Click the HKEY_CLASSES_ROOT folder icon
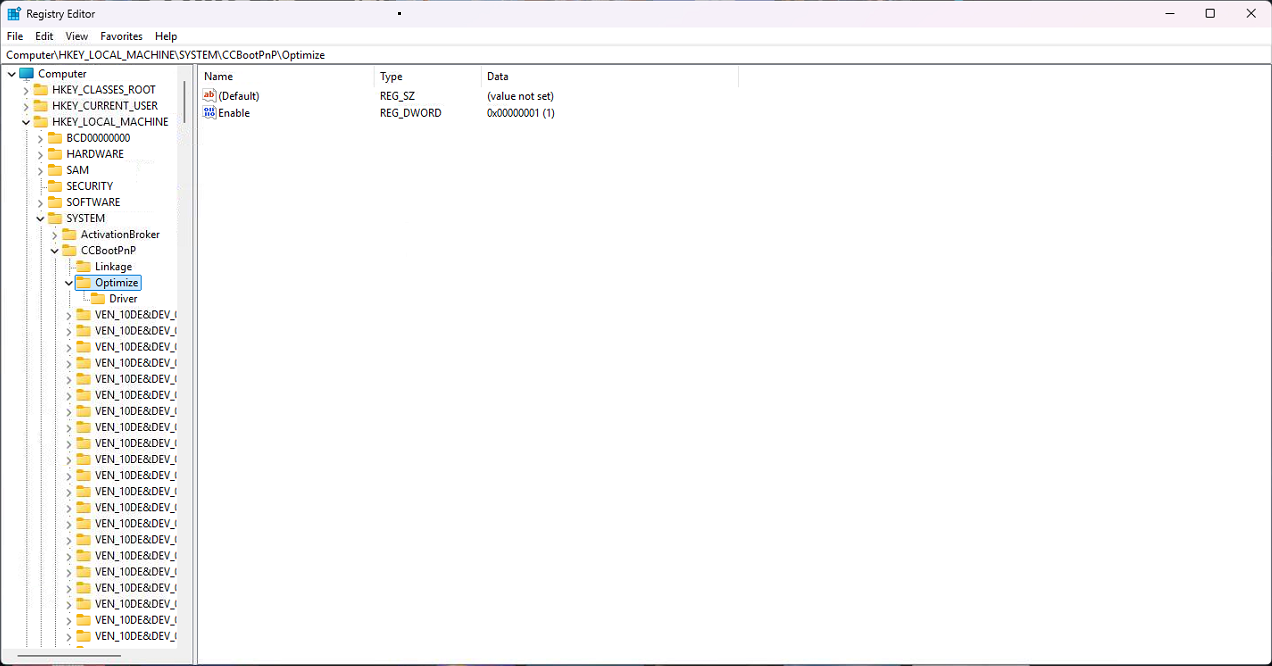 coord(40,90)
